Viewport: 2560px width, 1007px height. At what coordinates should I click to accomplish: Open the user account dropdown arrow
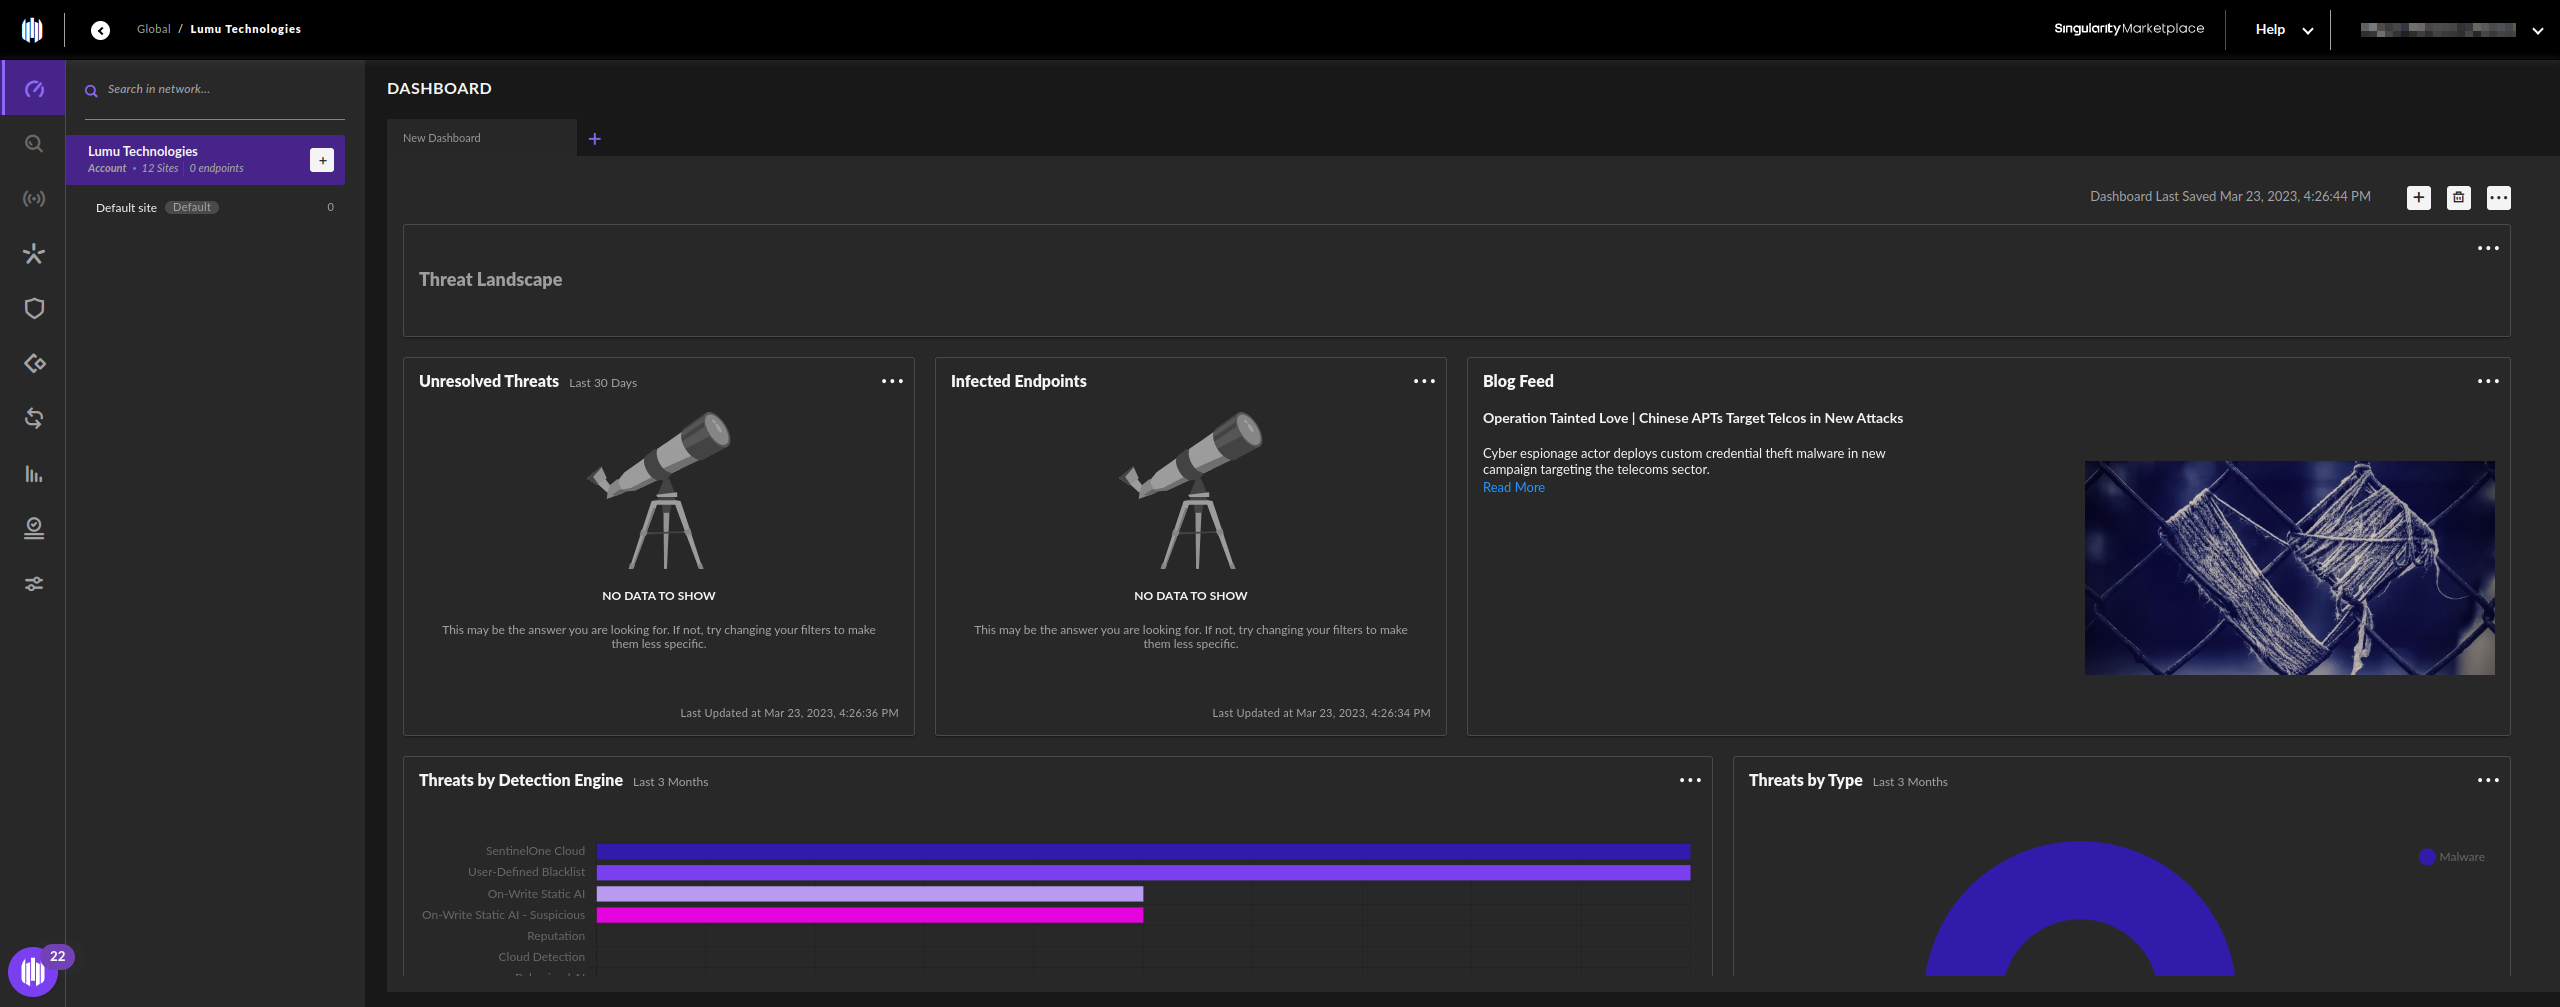pos(2537,31)
